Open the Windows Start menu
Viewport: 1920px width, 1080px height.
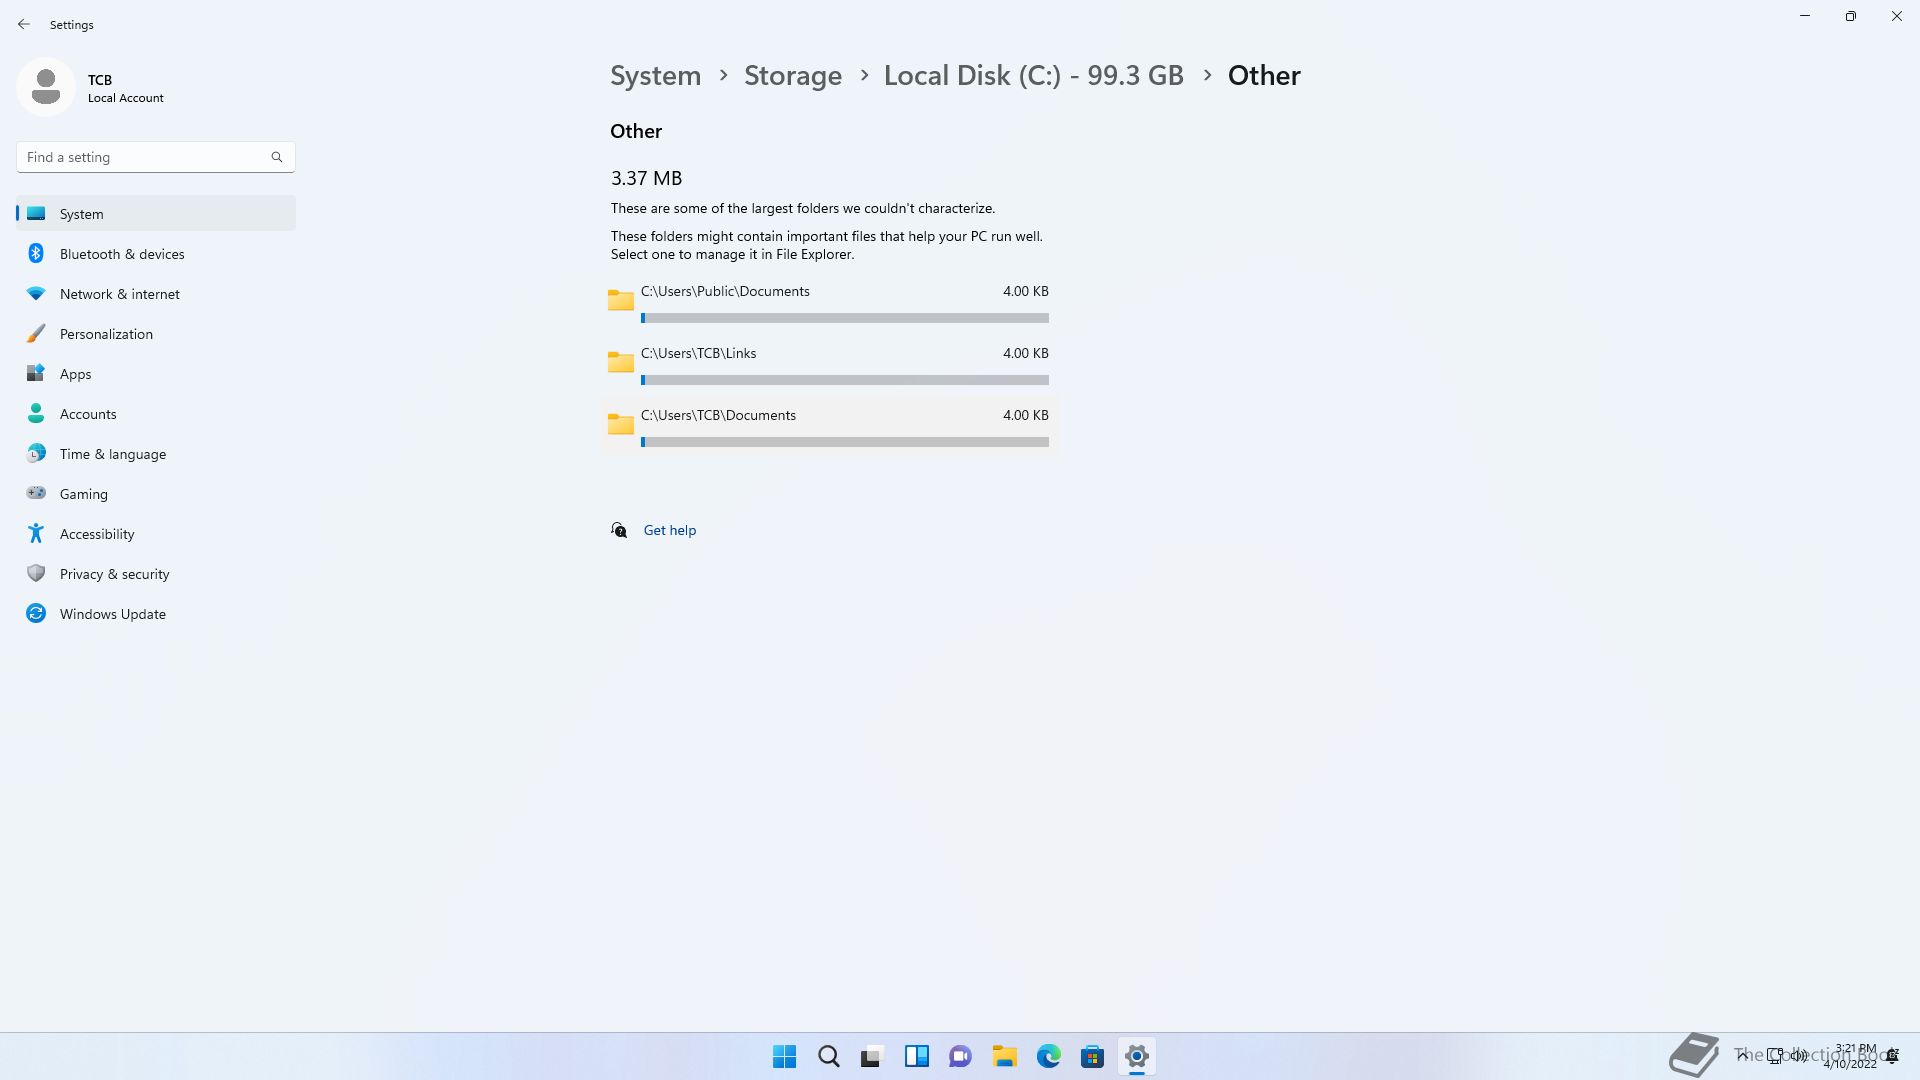point(784,1056)
